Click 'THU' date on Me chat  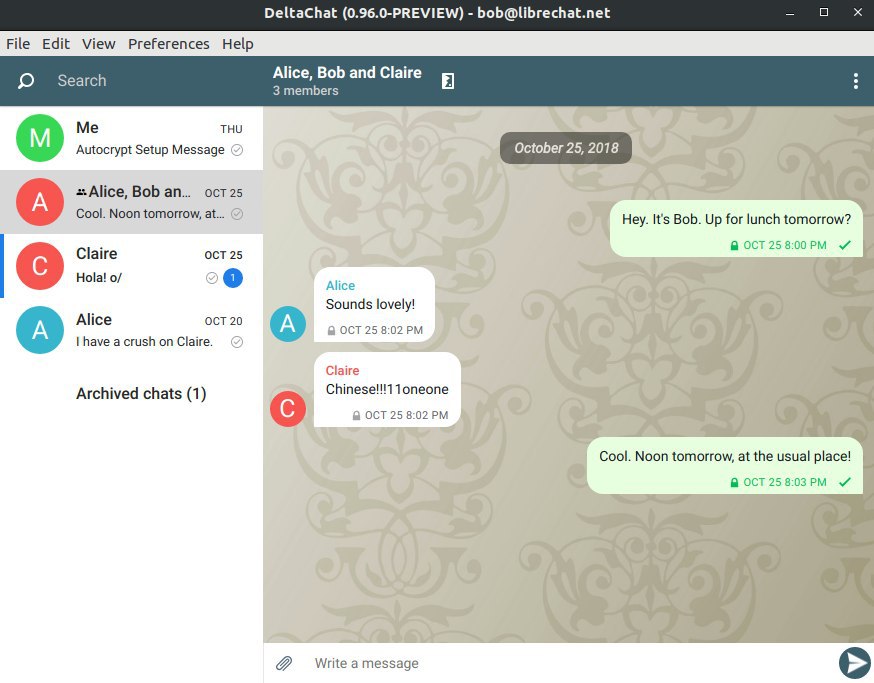pyautogui.click(x=231, y=129)
